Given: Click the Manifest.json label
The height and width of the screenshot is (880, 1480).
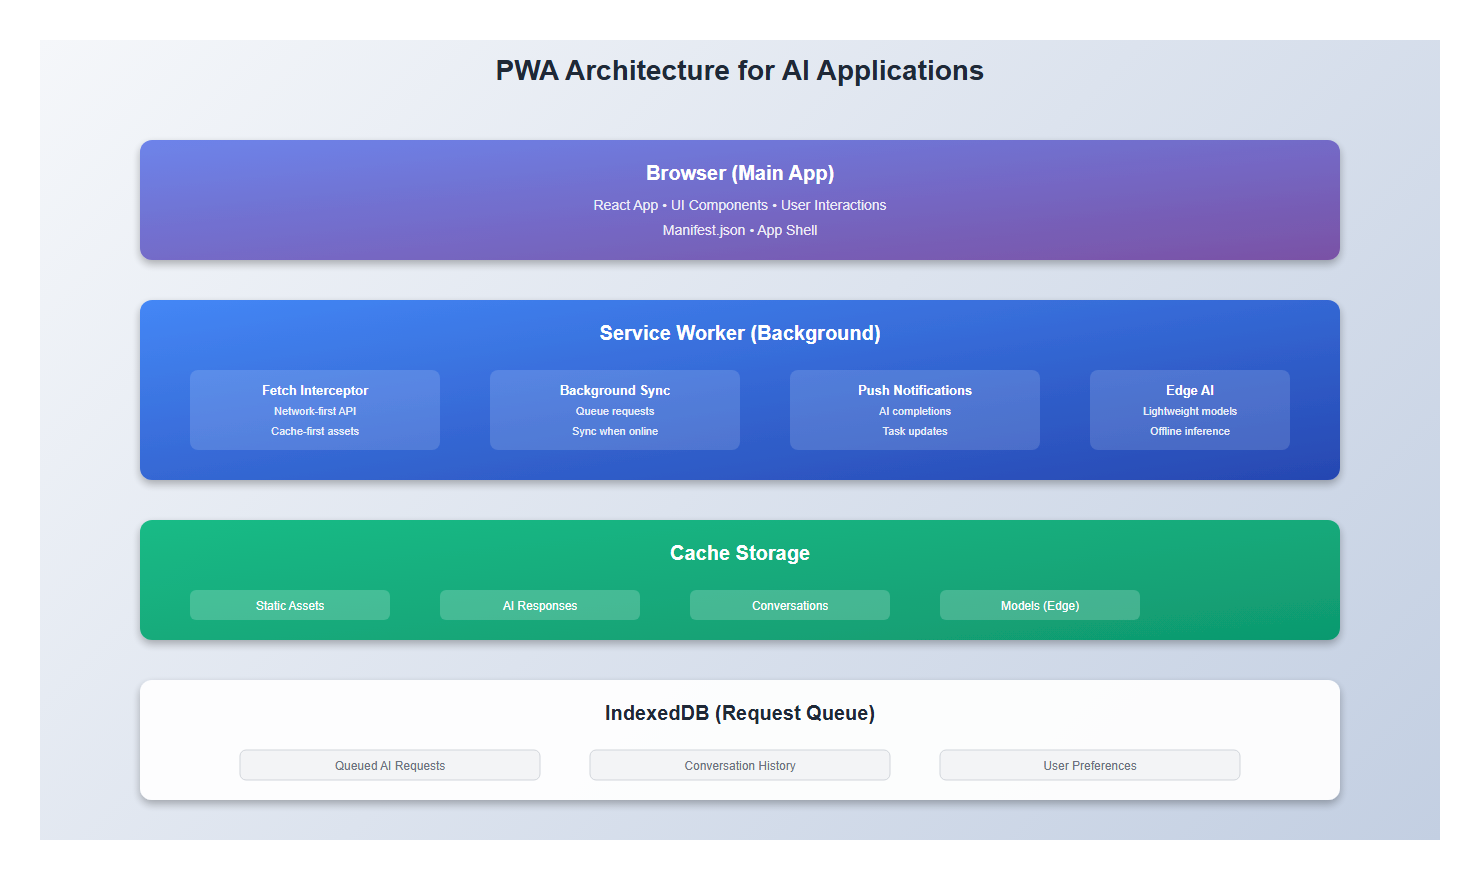Looking at the screenshot, I should coord(702,230).
